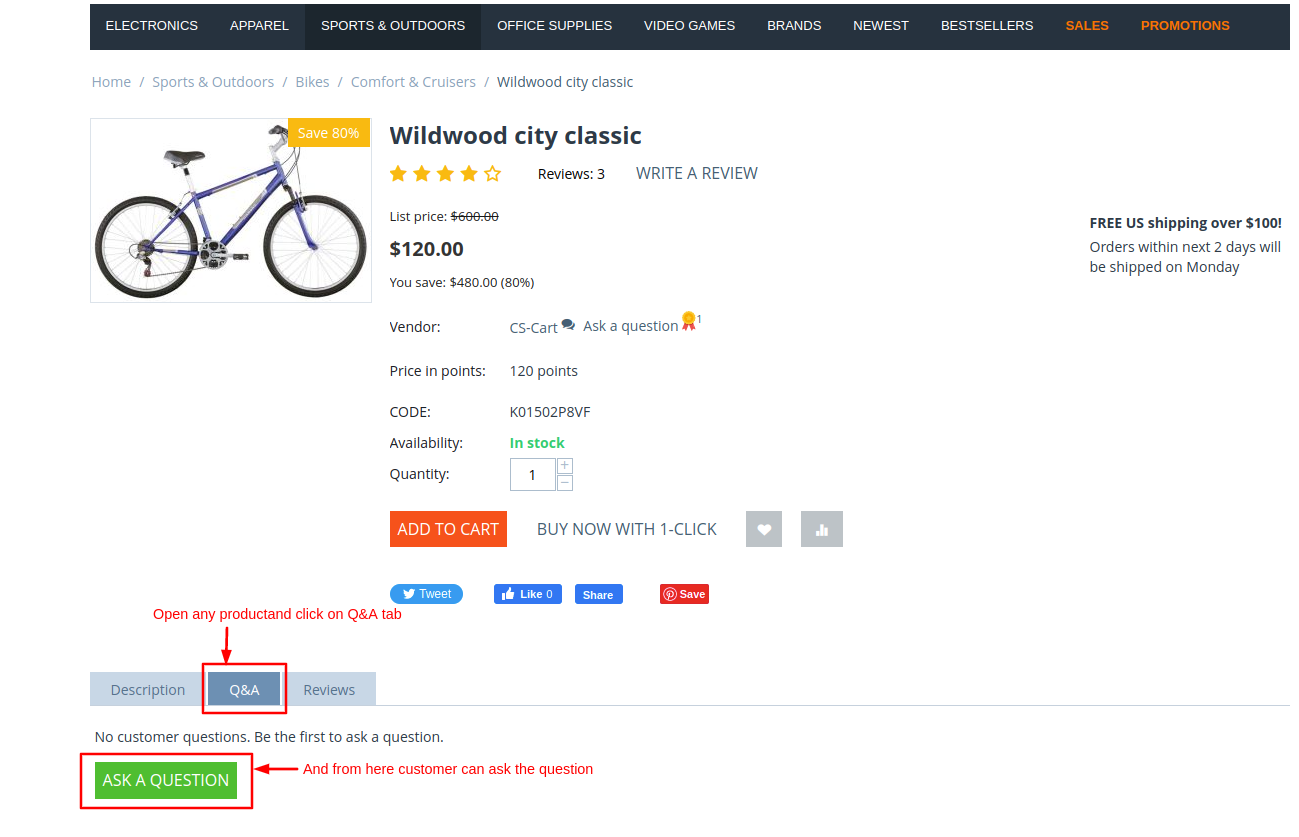Click the green Ask a Question button
The height and width of the screenshot is (837, 1299).
point(166,780)
